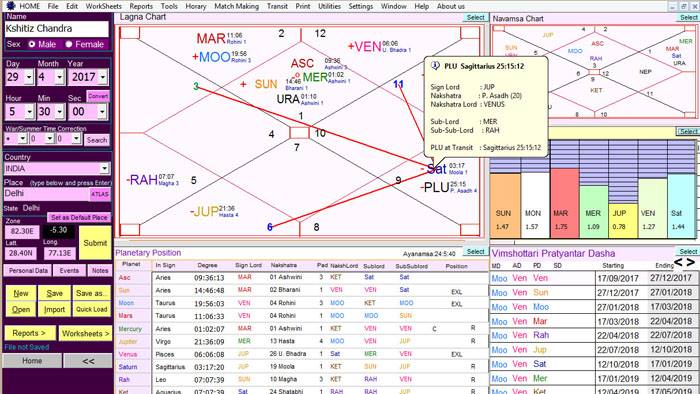Click the Name input field

click(57, 29)
